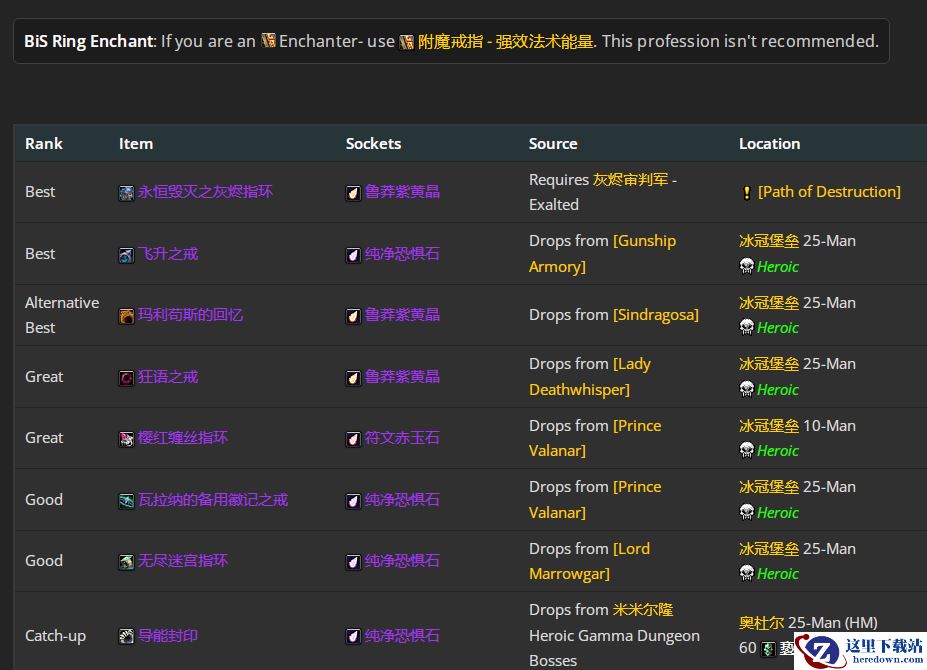Open the 附魔戒指 - 强效法术能量 enchant link
The height and width of the screenshot is (670, 927).
click(x=505, y=42)
